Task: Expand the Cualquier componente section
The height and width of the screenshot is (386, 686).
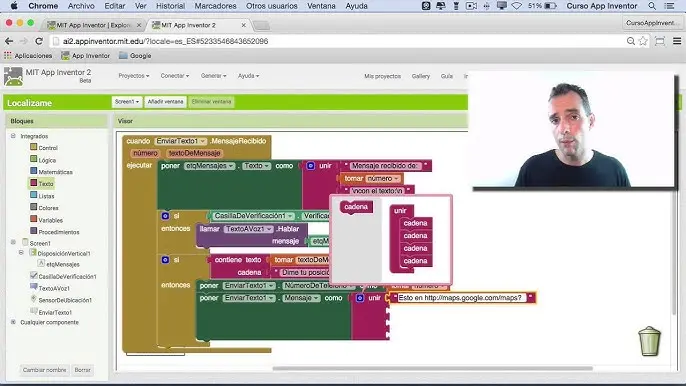Action: pos(13,322)
